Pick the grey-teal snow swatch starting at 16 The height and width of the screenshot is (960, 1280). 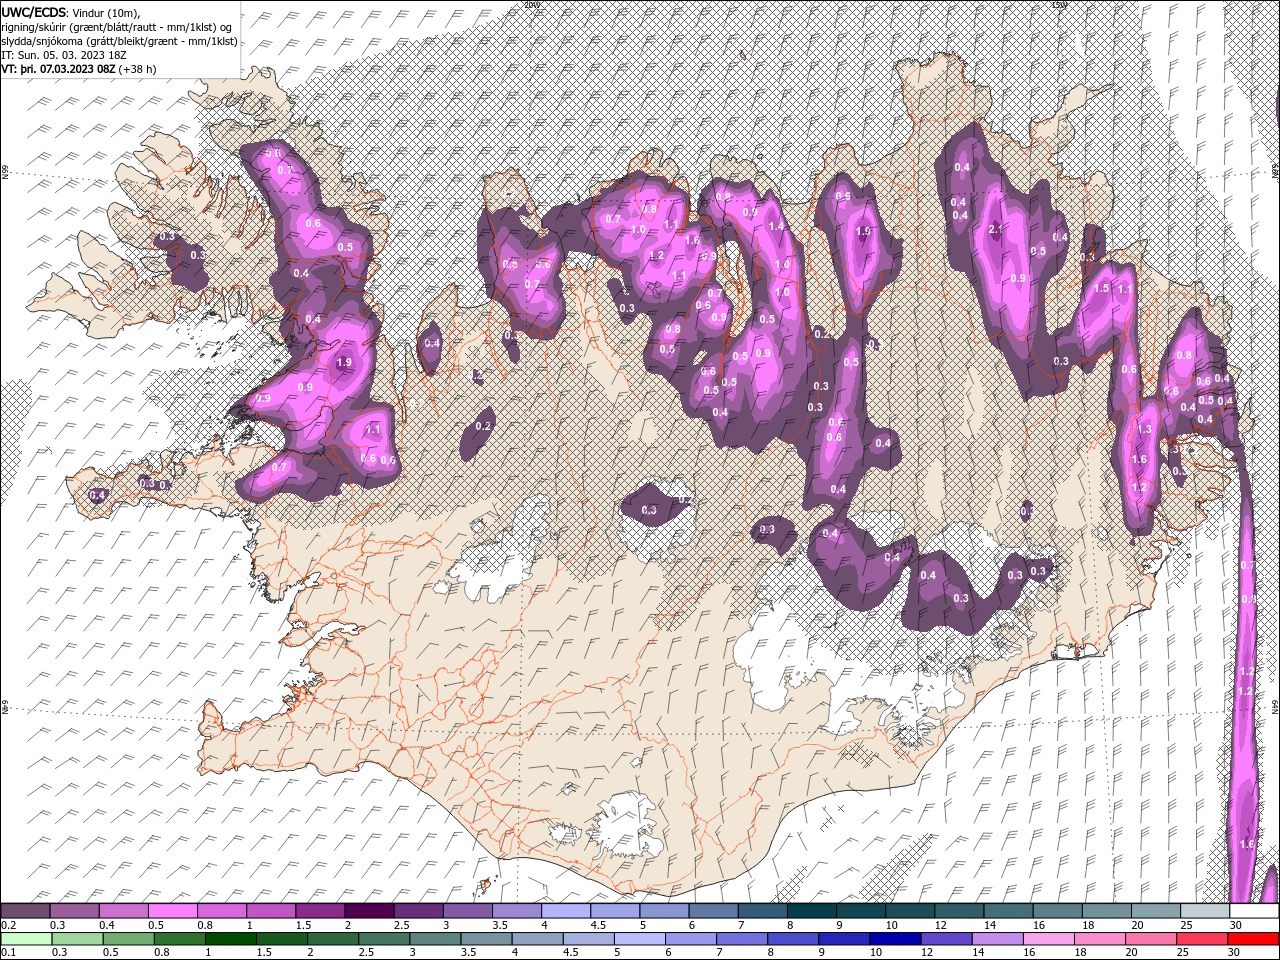(1058, 911)
